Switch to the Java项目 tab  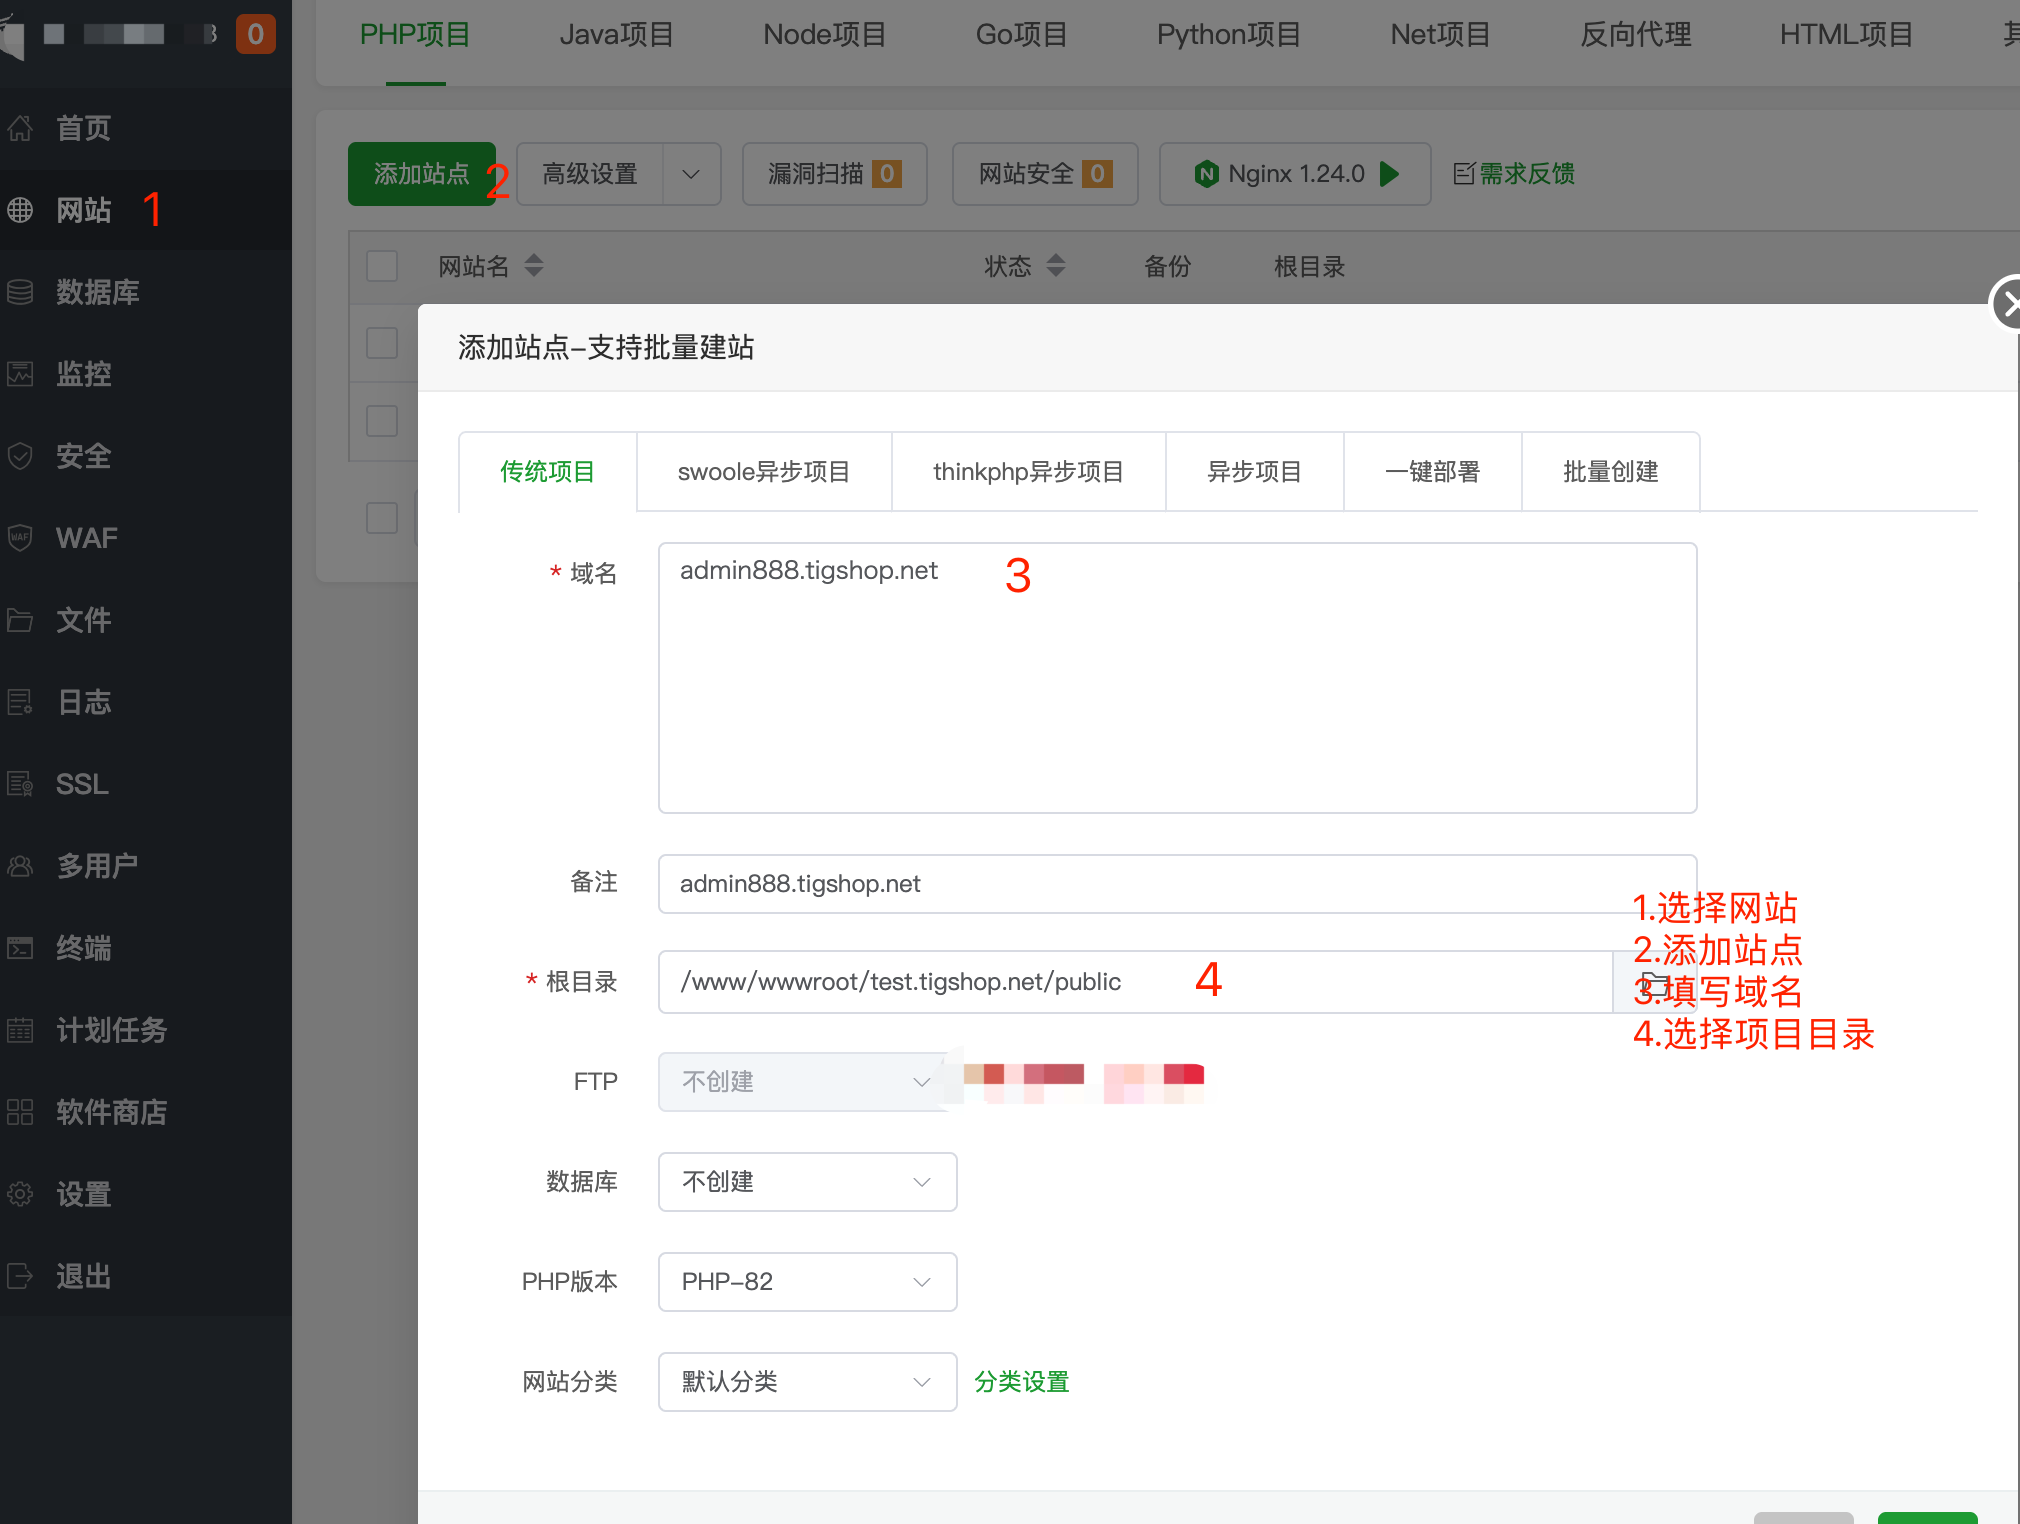tap(617, 35)
